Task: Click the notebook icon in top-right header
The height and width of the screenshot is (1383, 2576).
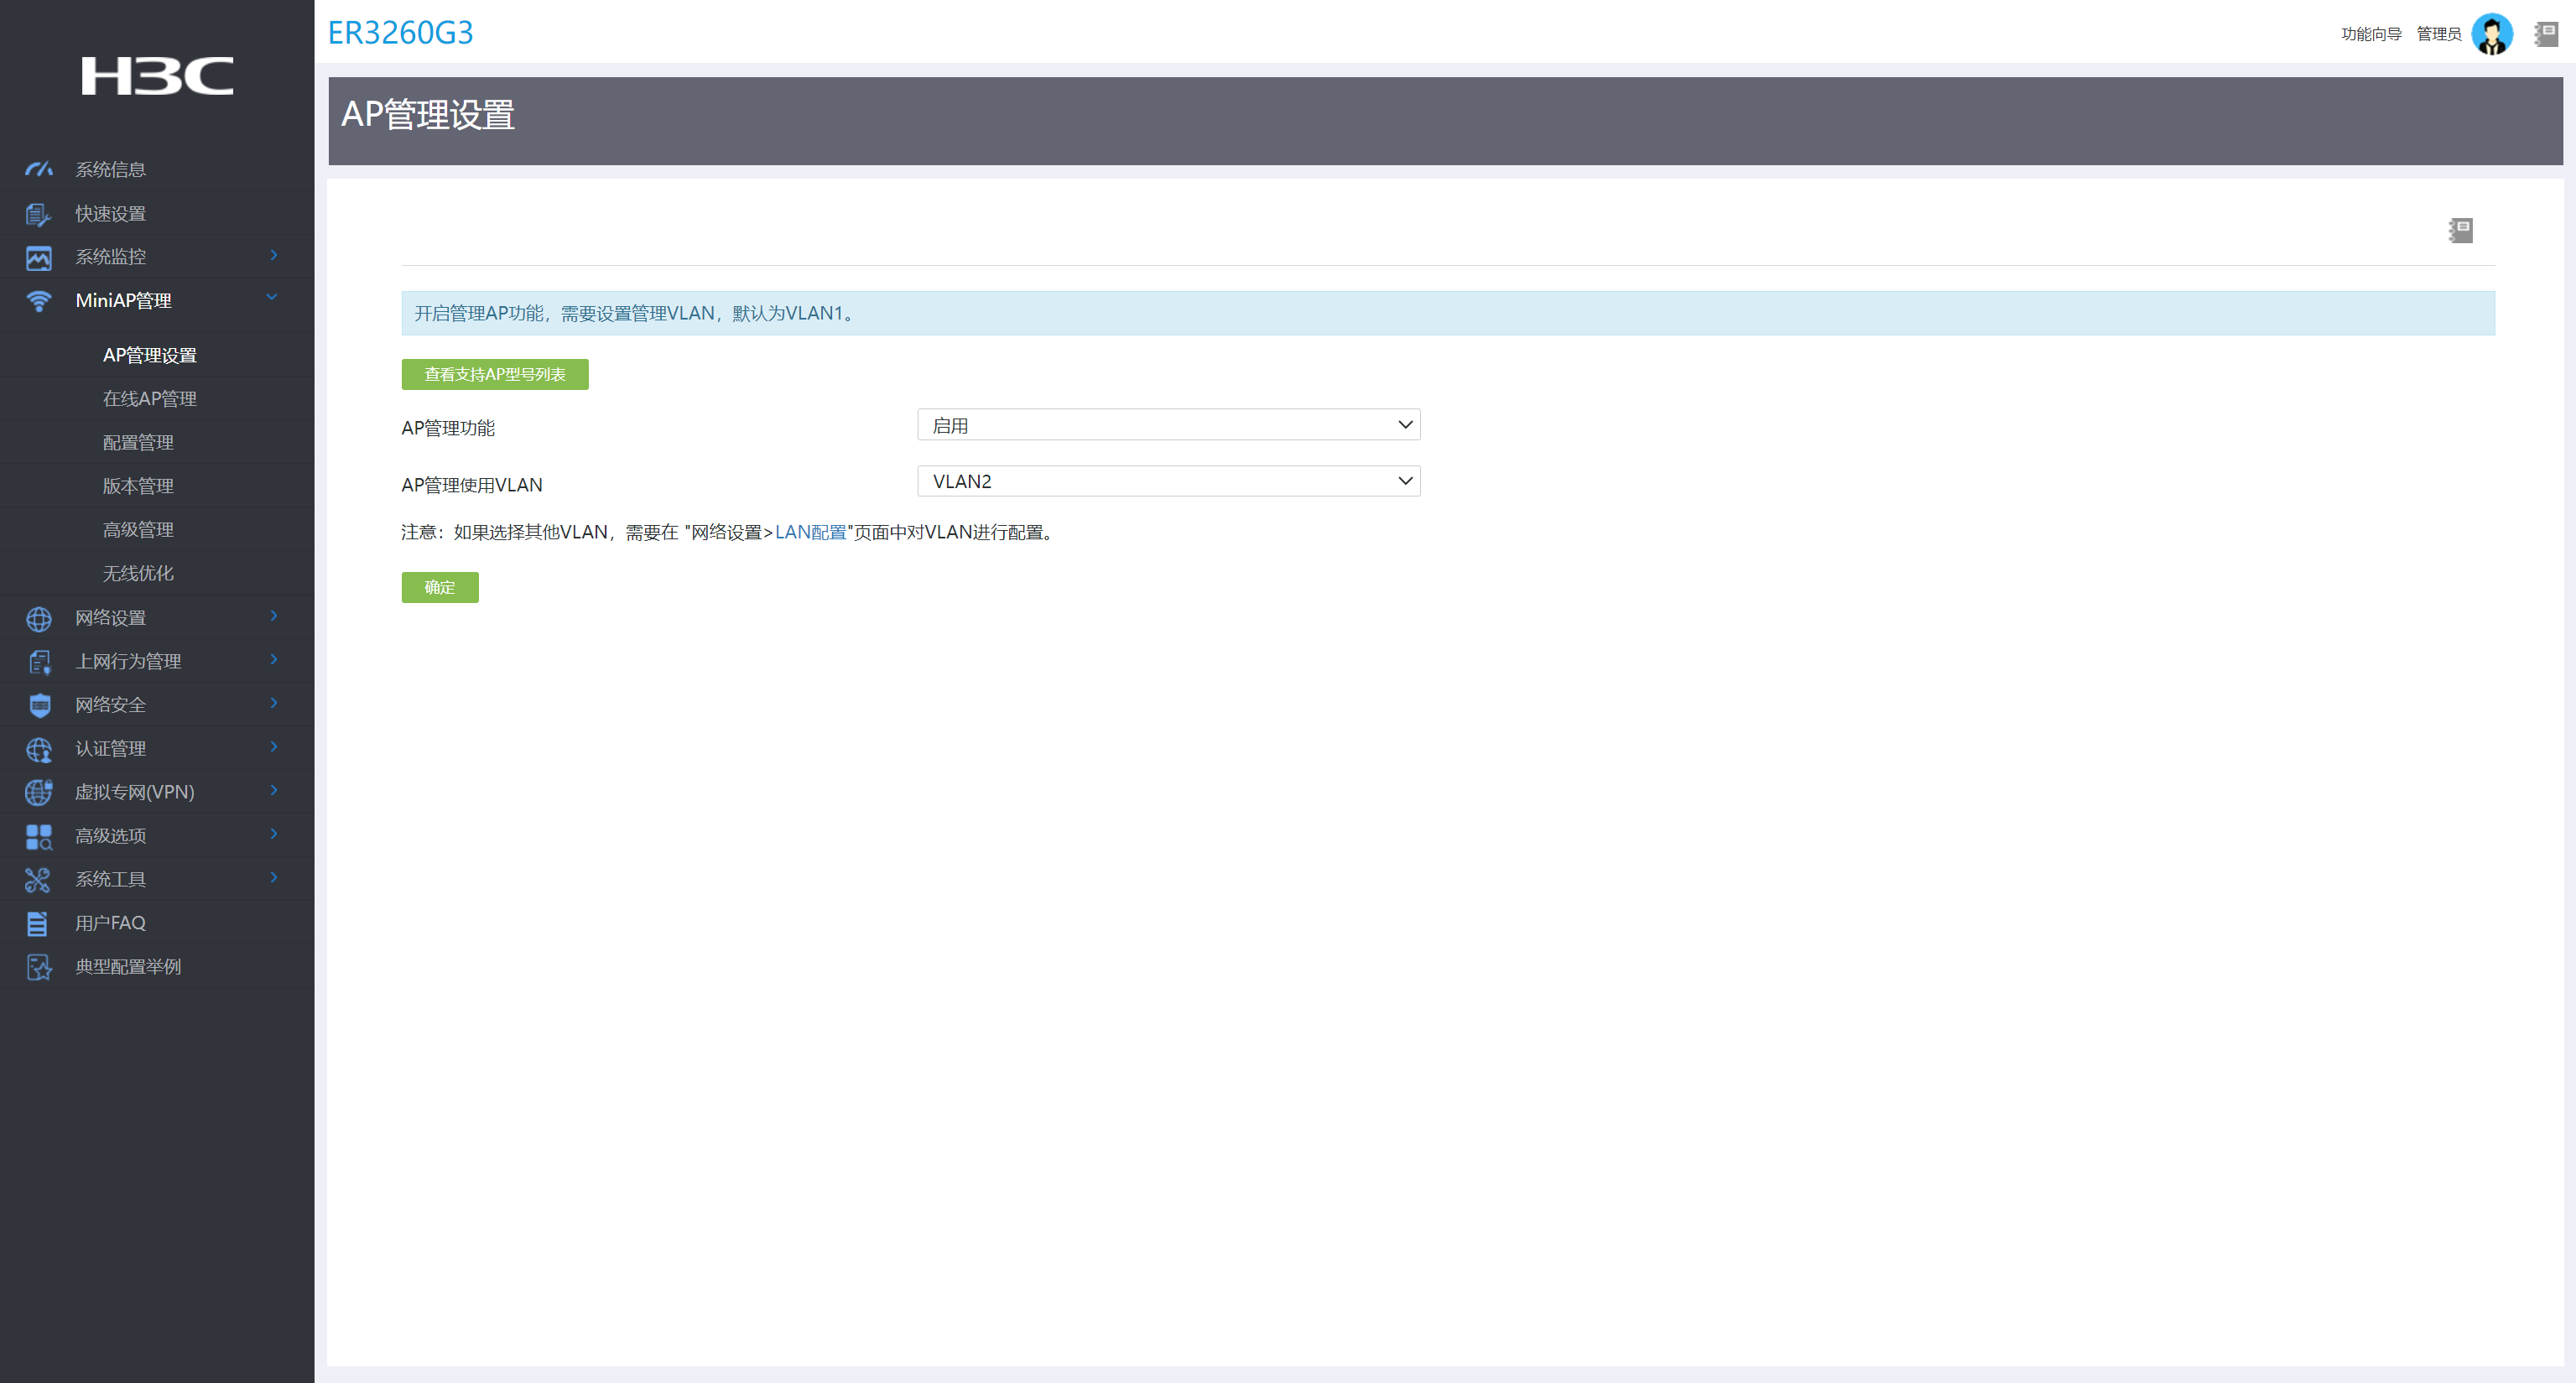Action: (2546, 34)
